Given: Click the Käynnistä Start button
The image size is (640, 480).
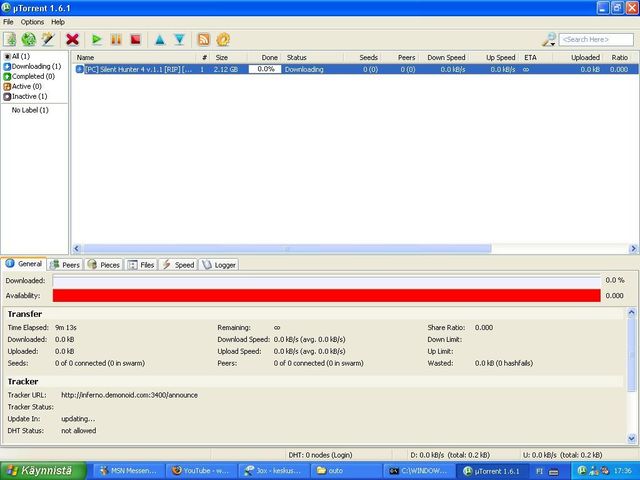Looking at the screenshot, I should (x=42, y=470).
